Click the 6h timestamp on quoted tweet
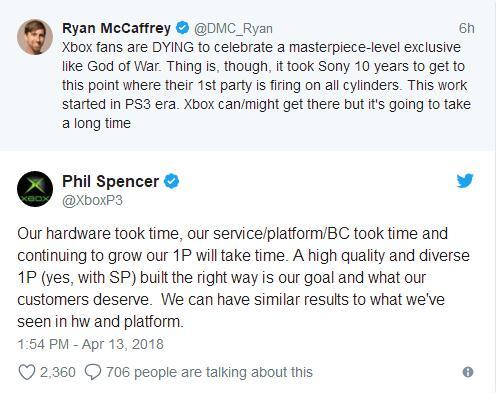The image size is (497, 393). click(466, 28)
